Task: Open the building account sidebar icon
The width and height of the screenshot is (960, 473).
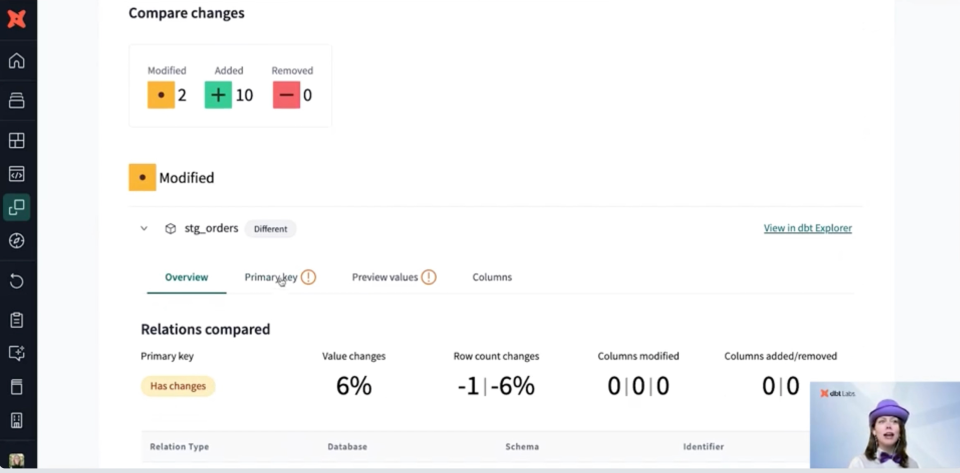Action: pos(17,420)
